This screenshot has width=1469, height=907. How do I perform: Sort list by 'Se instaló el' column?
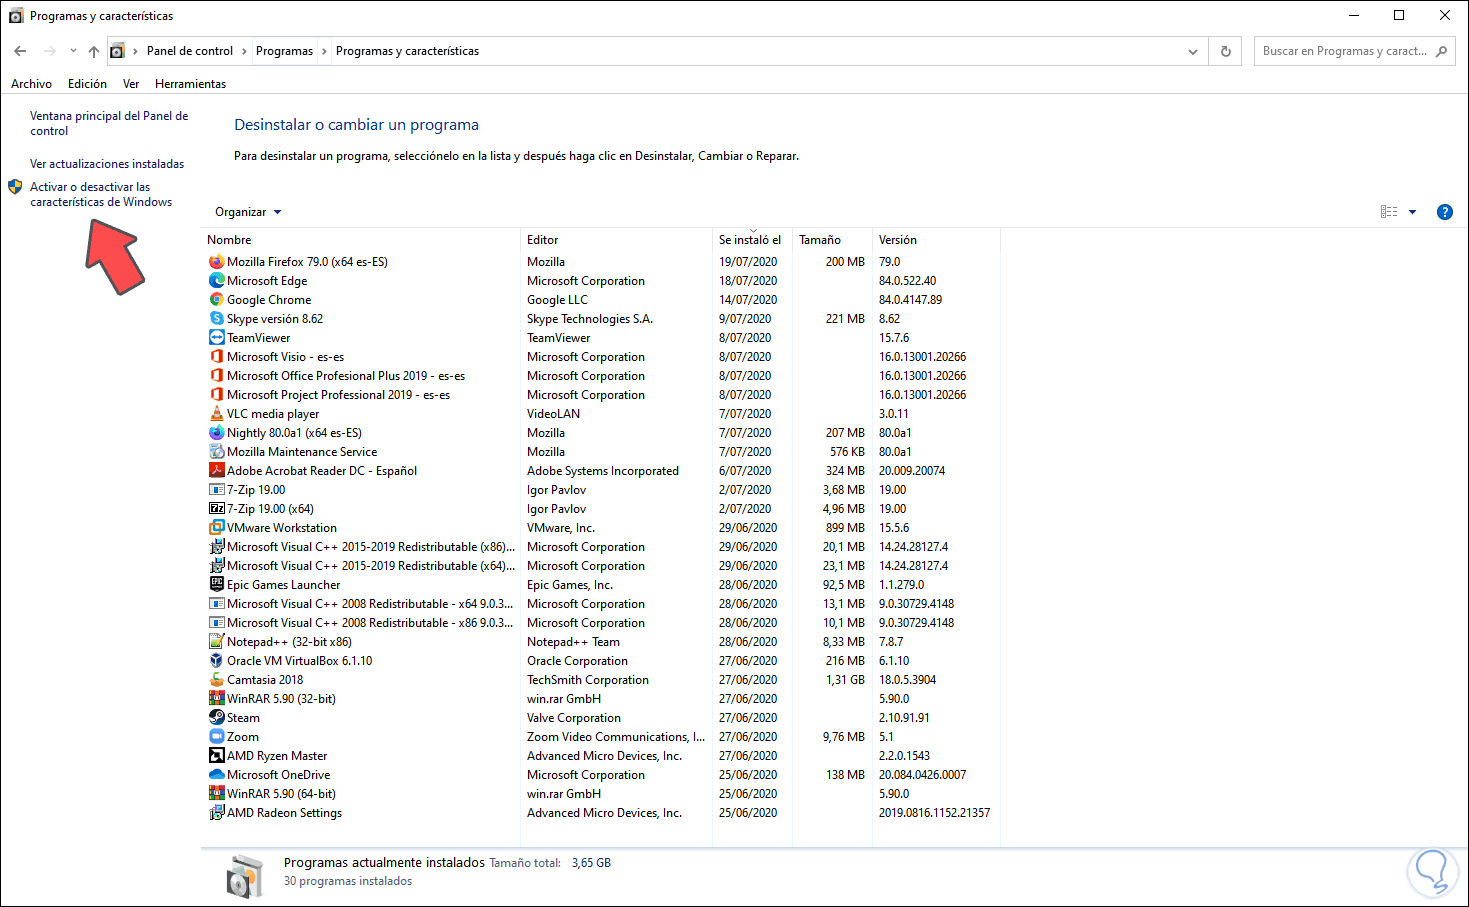tap(749, 240)
